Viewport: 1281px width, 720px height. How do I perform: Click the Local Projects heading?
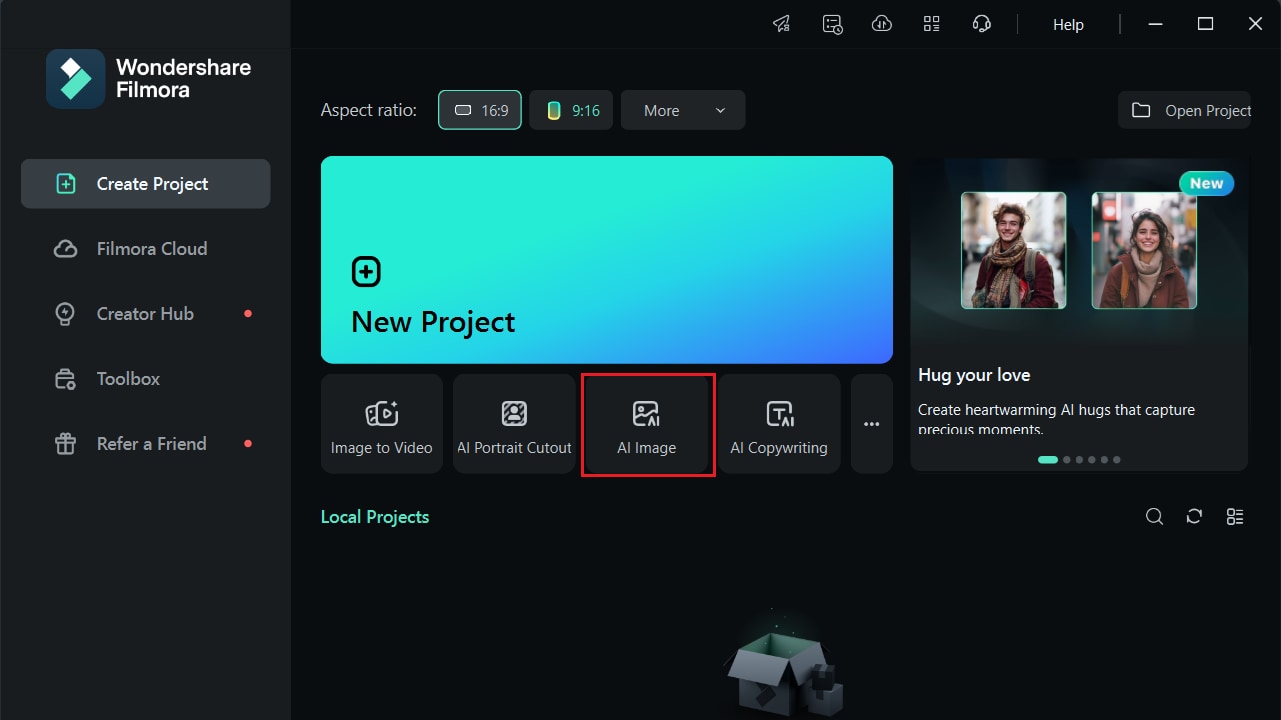click(375, 517)
